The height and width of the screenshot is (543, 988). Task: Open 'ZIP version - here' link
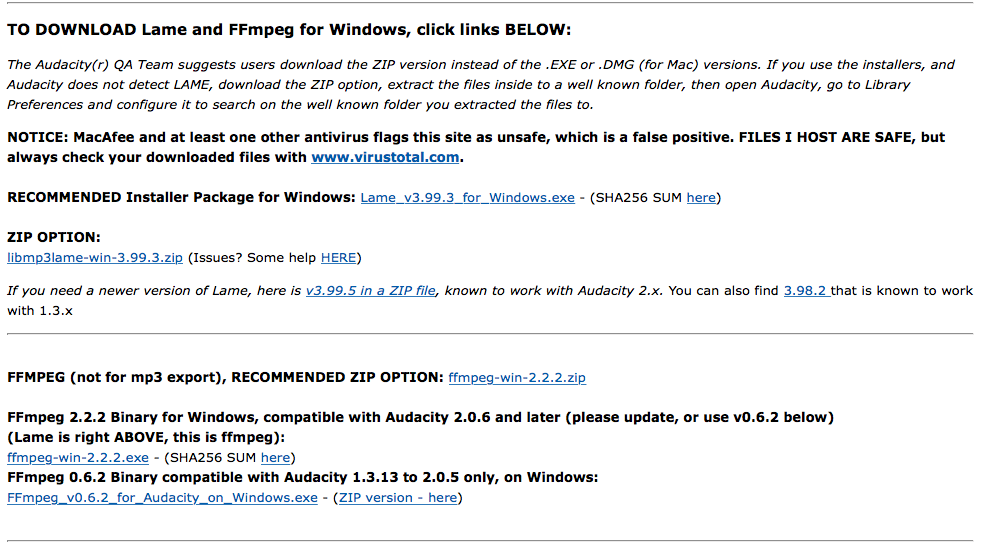tap(398, 498)
